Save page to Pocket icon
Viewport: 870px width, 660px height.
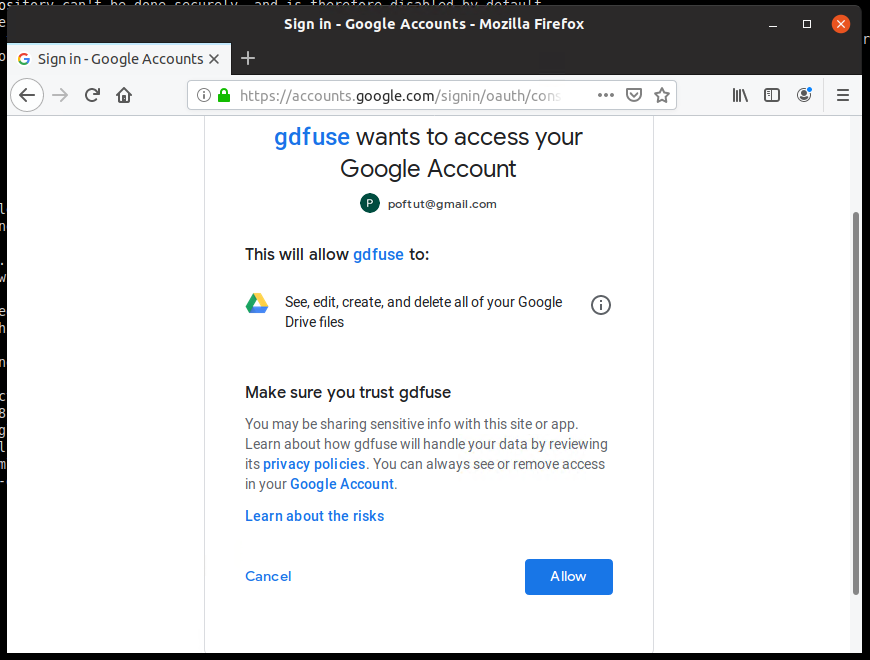[x=634, y=95]
